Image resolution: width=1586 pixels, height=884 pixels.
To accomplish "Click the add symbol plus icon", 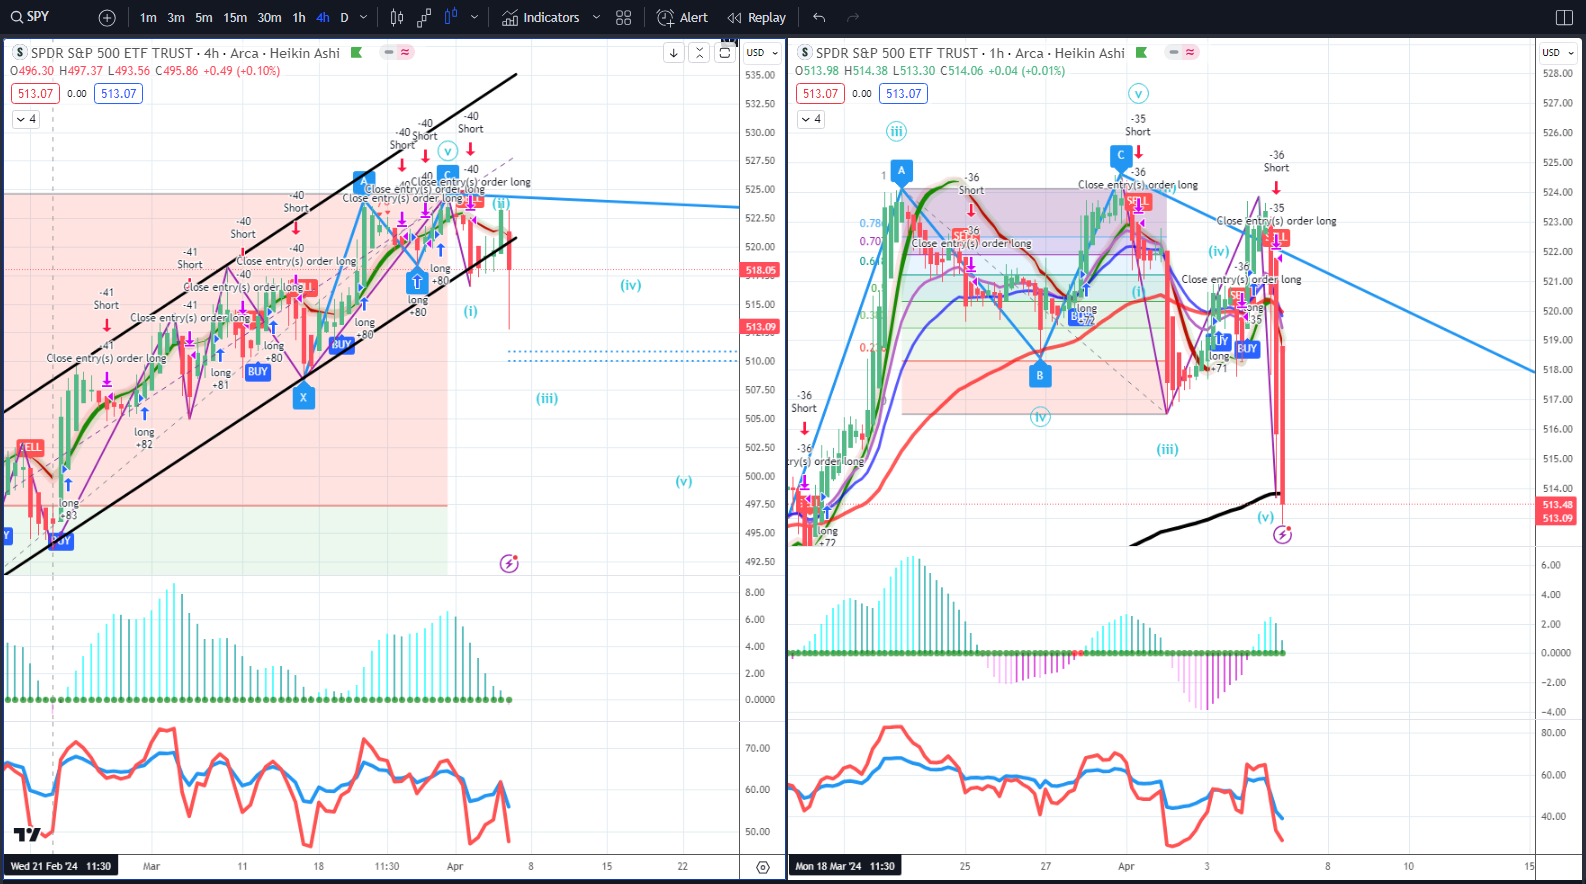I will click(107, 18).
